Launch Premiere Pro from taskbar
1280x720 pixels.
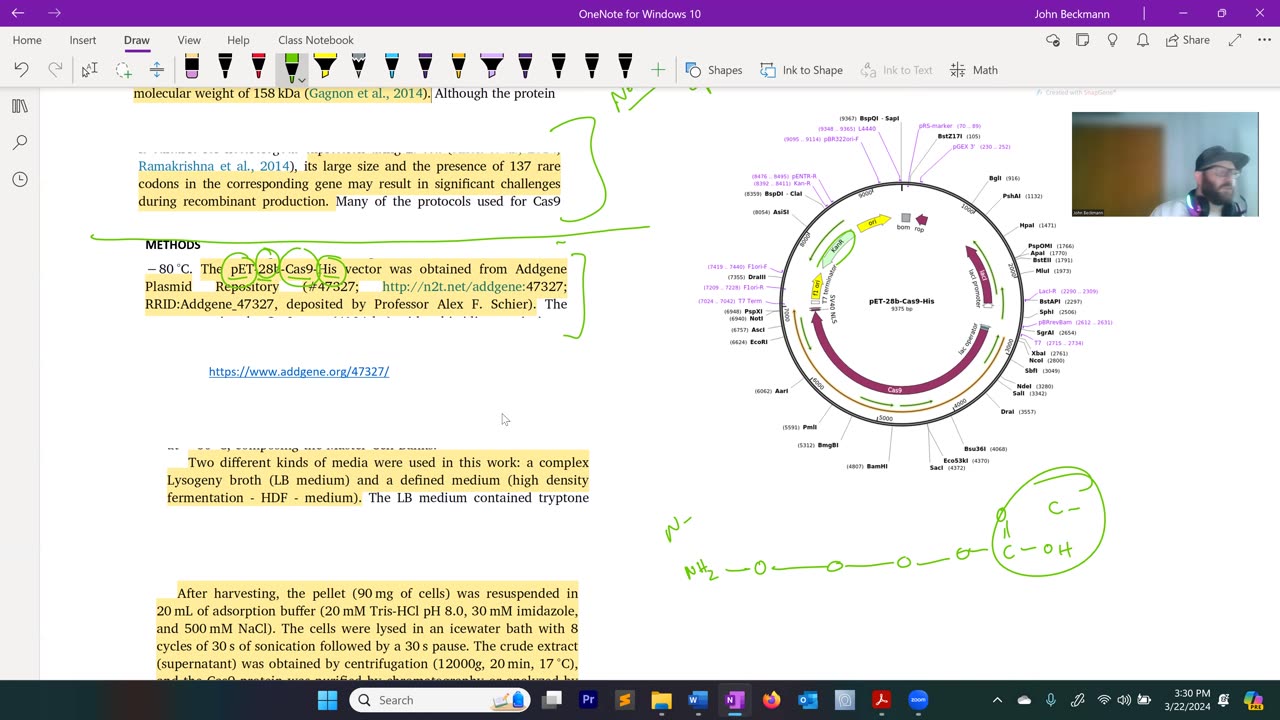coord(588,700)
